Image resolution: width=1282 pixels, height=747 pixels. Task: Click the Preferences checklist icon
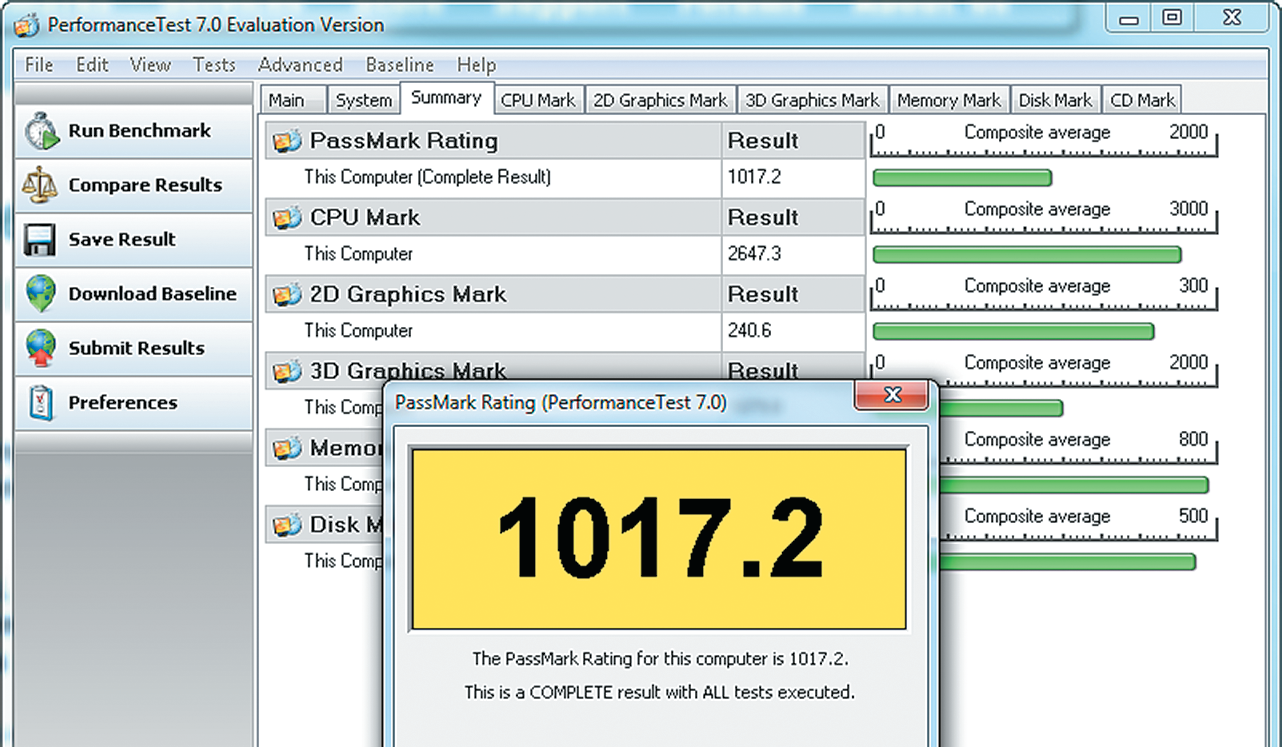(x=41, y=403)
